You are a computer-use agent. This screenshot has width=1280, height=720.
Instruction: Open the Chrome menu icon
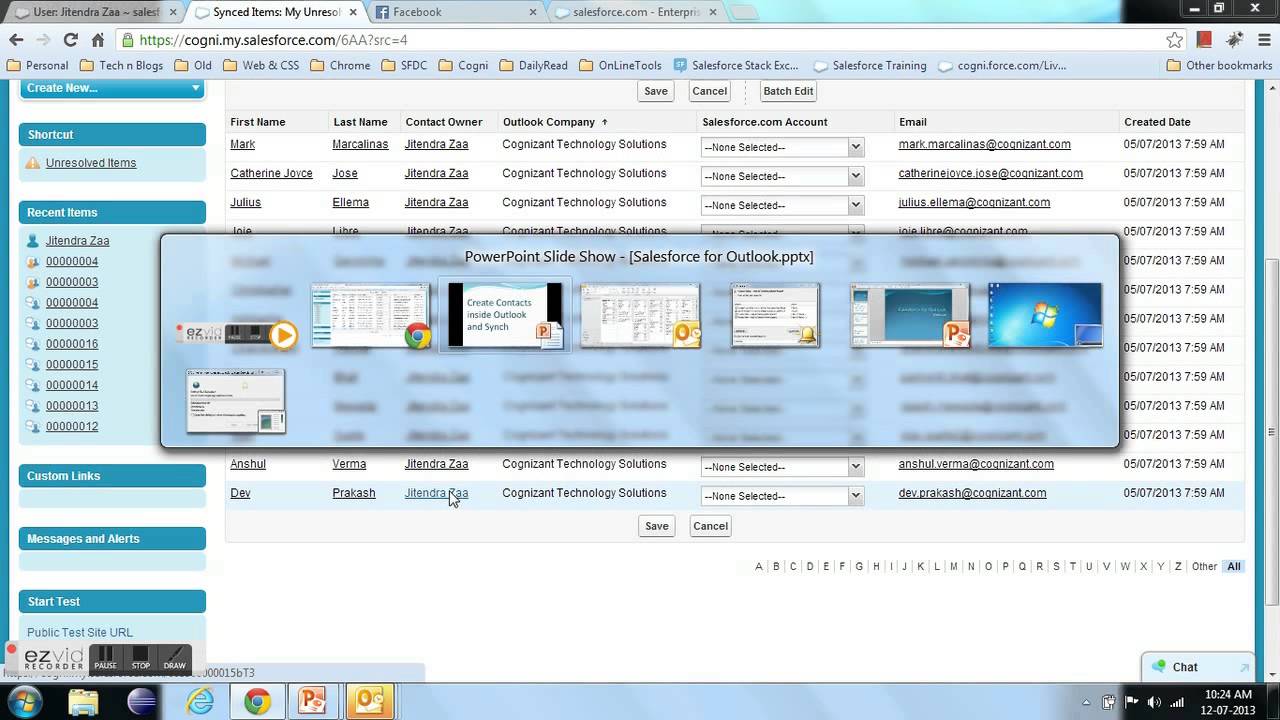[x=1264, y=40]
